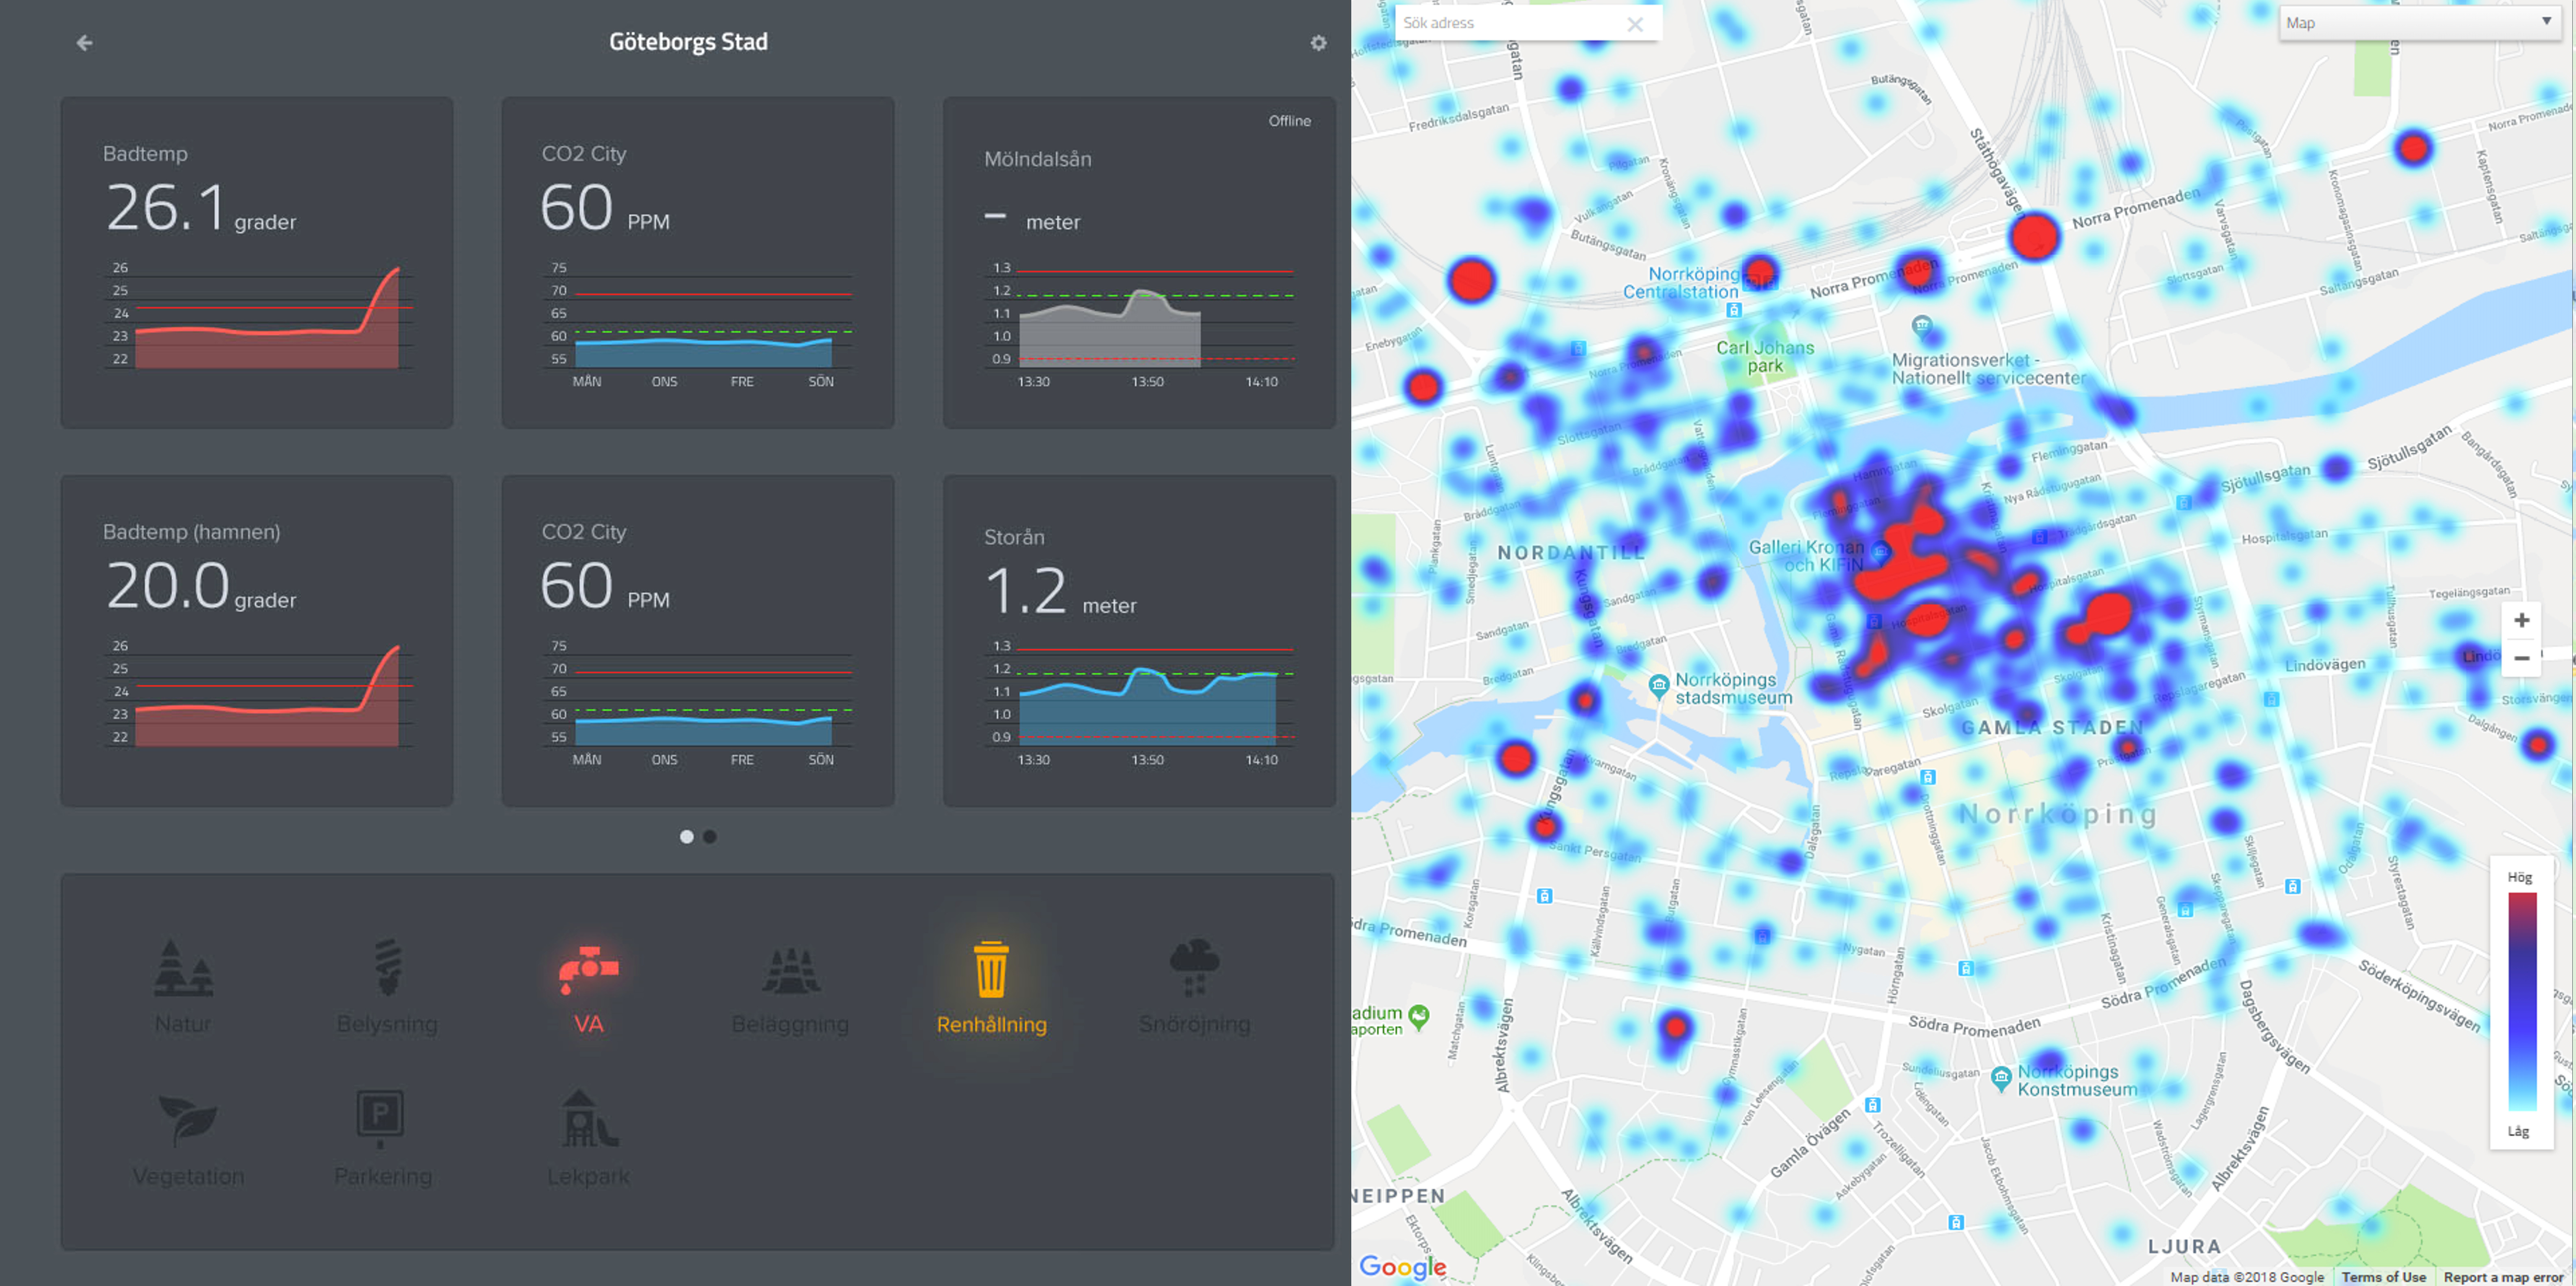The image size is (2576, 1286).
Task: Select the Belysning light bulb icon
Action: [x=387, y=967]
